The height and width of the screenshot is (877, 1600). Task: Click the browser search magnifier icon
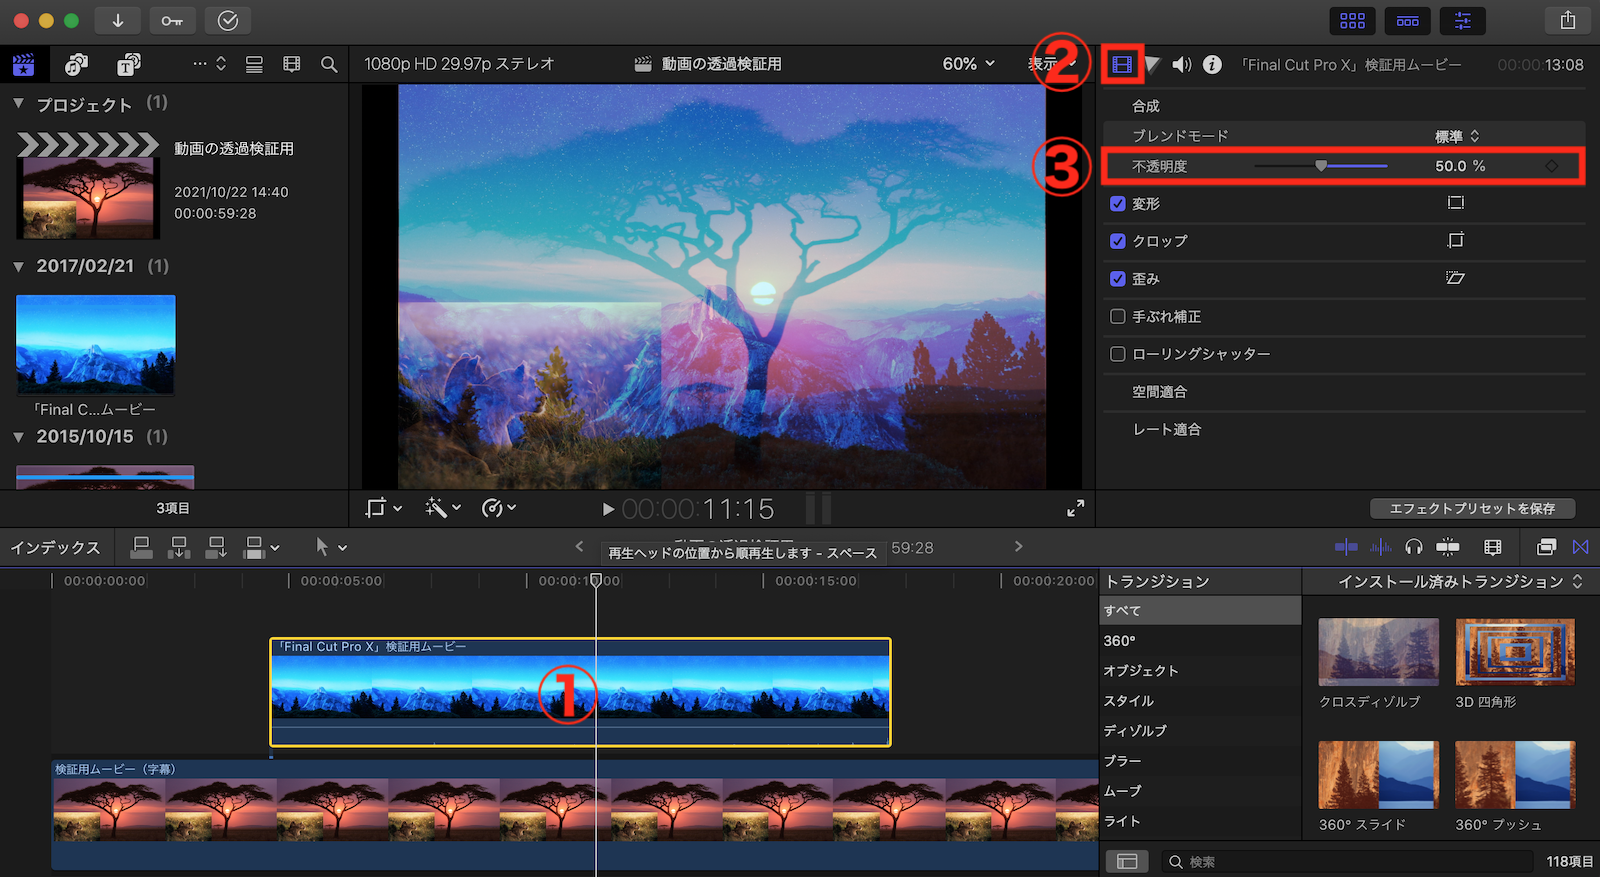pos(328,65)
